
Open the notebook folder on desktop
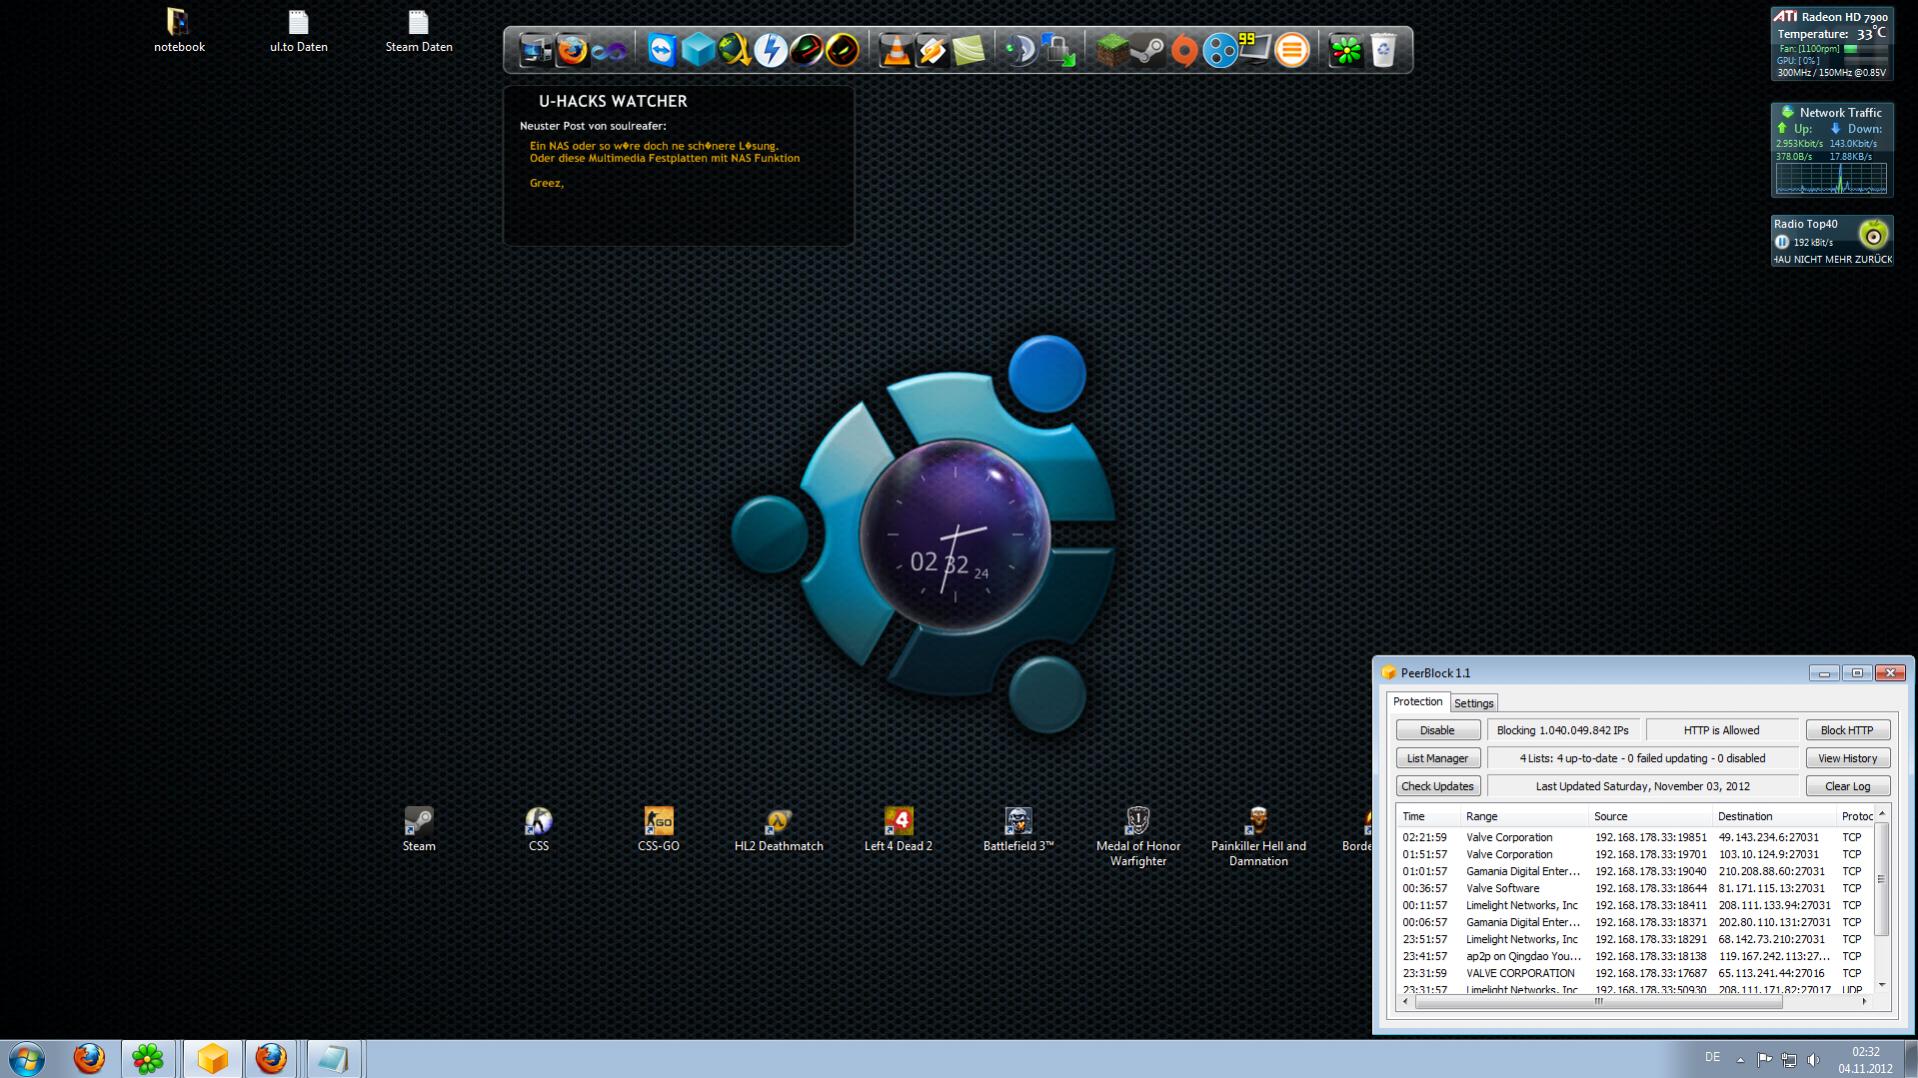[178, 24]
